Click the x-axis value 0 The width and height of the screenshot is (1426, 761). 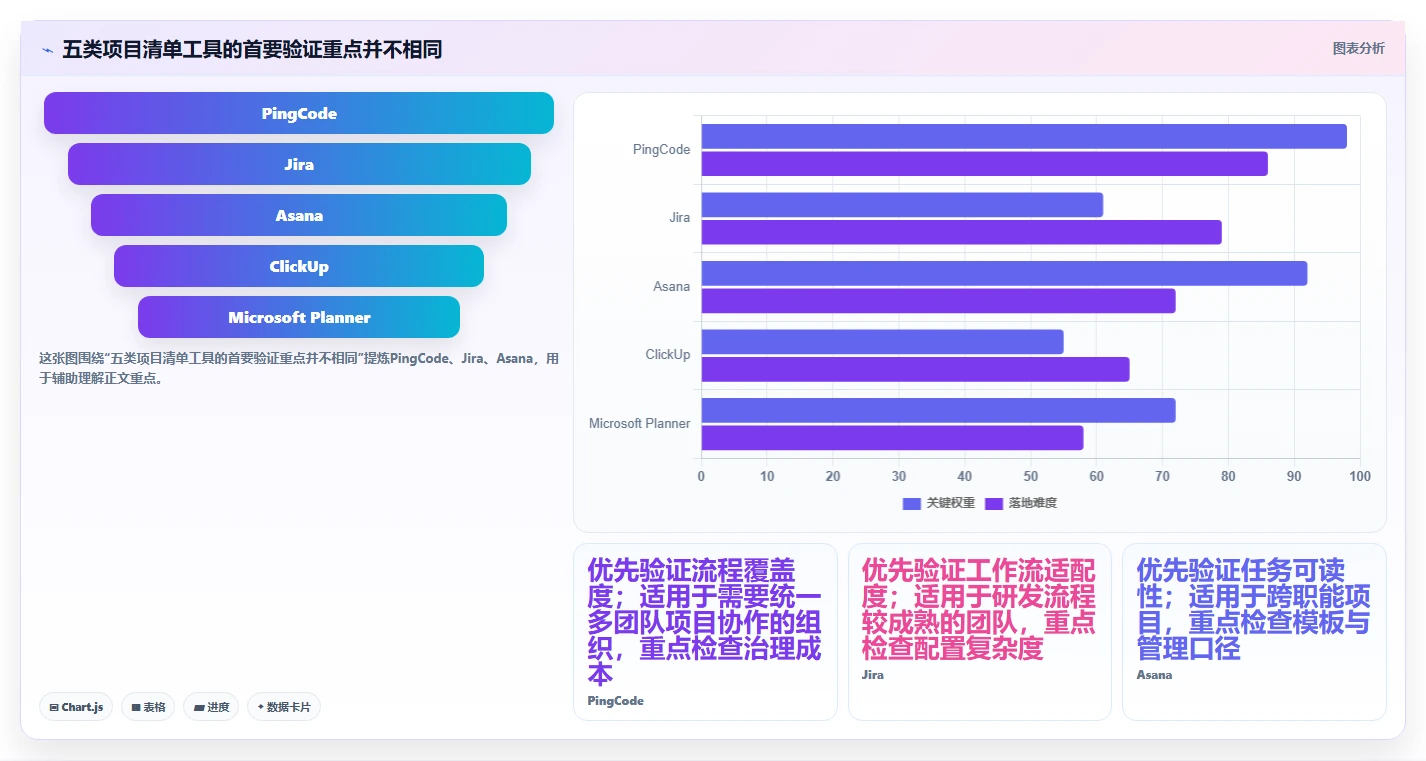(701, 476)
